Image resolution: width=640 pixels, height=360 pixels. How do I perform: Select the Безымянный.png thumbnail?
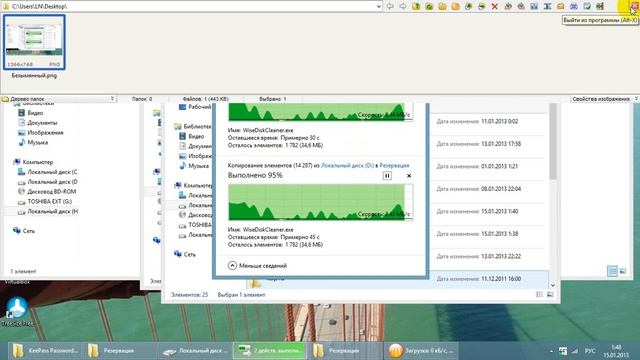click(x=34, y=42)
